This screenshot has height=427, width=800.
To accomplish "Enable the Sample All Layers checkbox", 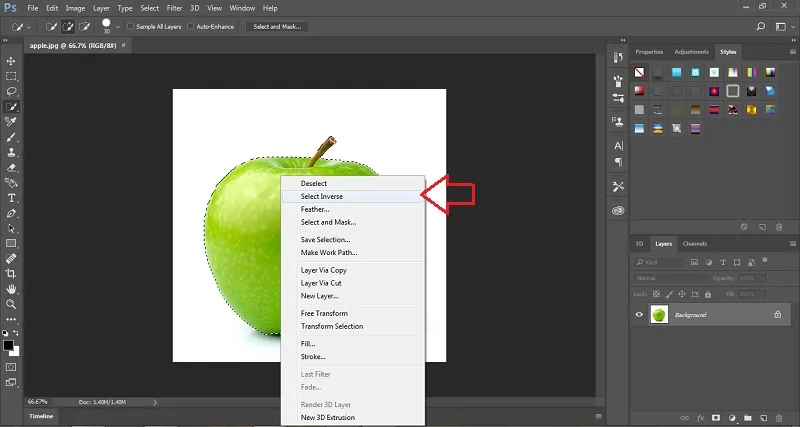I will click(130, 27).
